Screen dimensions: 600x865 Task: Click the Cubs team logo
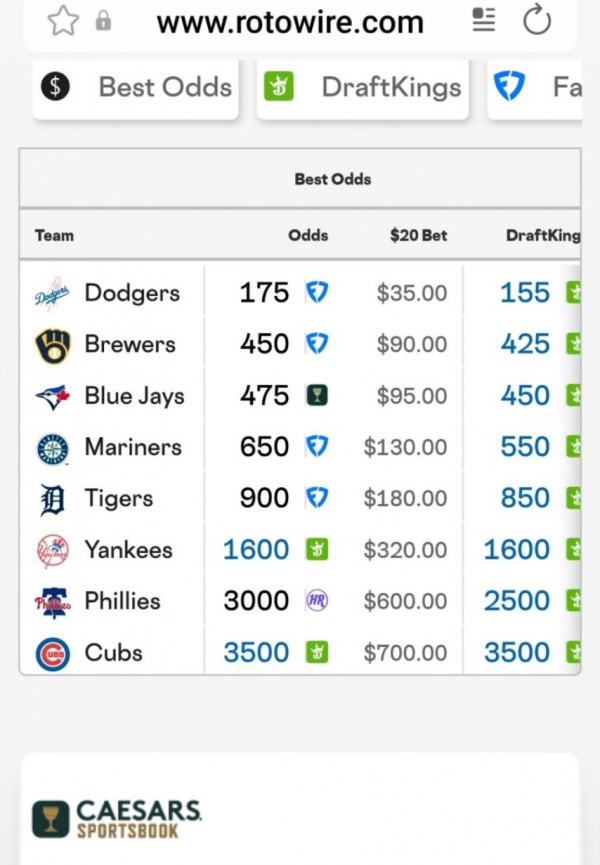[x=52, y=653]
